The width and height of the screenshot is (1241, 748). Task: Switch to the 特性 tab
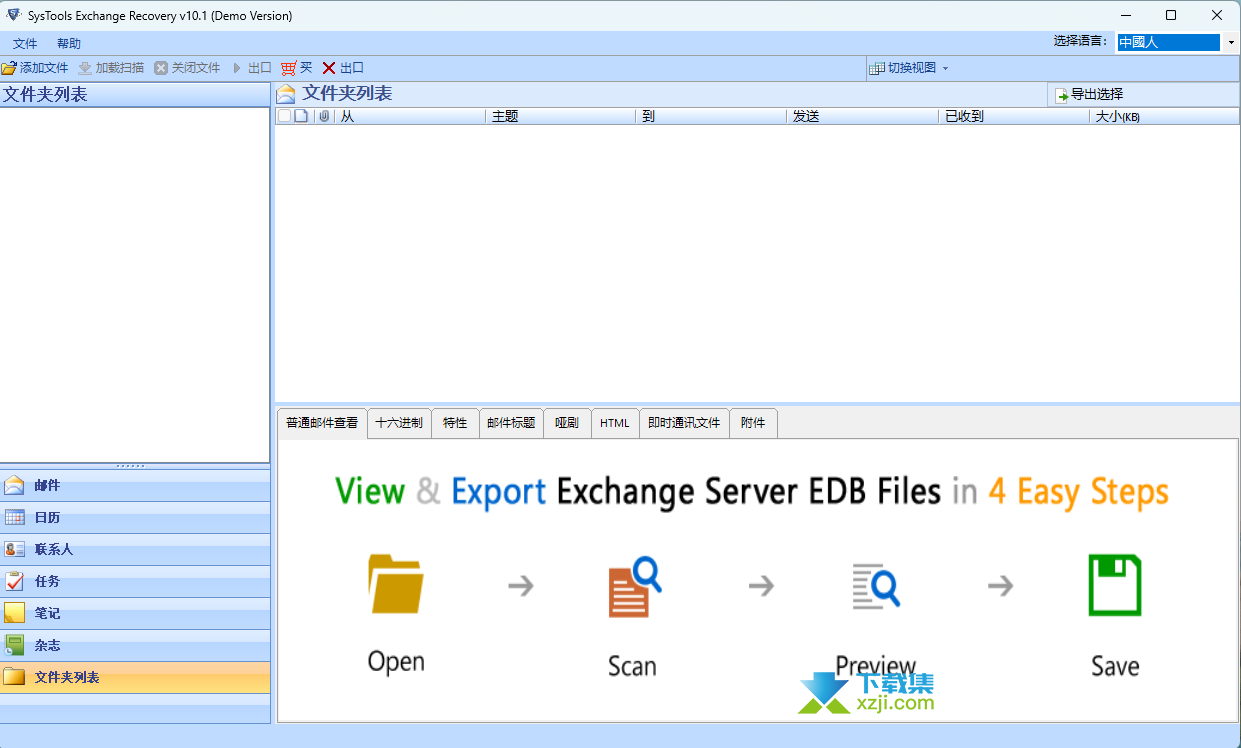pyautogui.click(x=455, y=423)
